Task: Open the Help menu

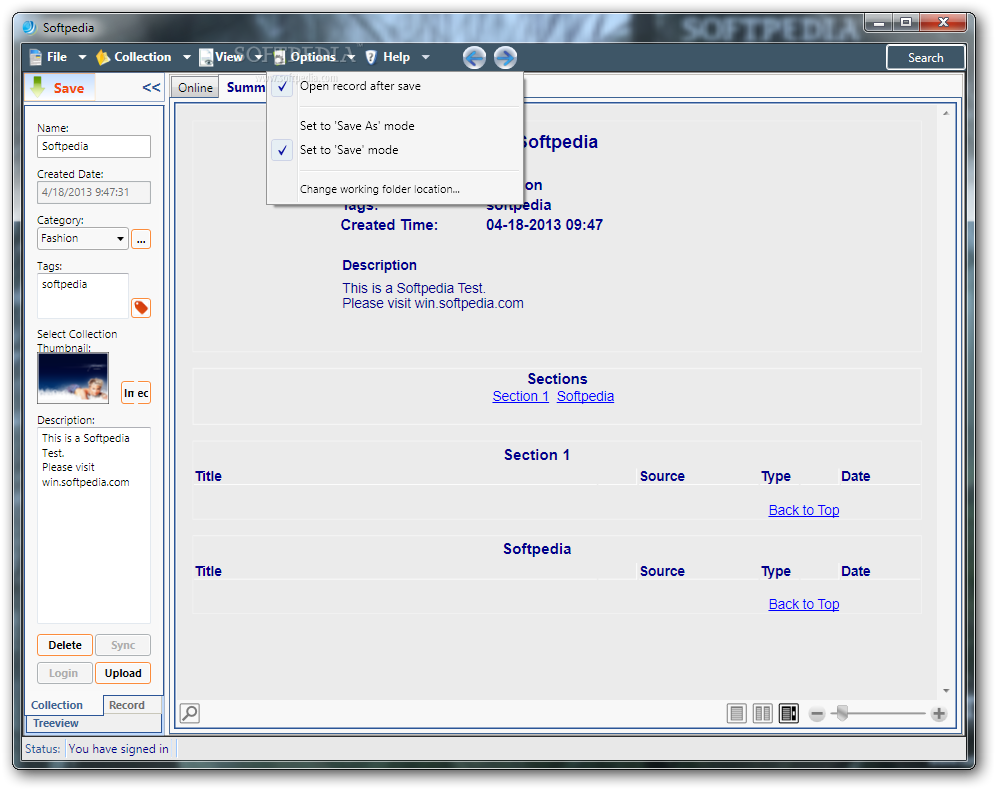Action: tap(396, 57)
